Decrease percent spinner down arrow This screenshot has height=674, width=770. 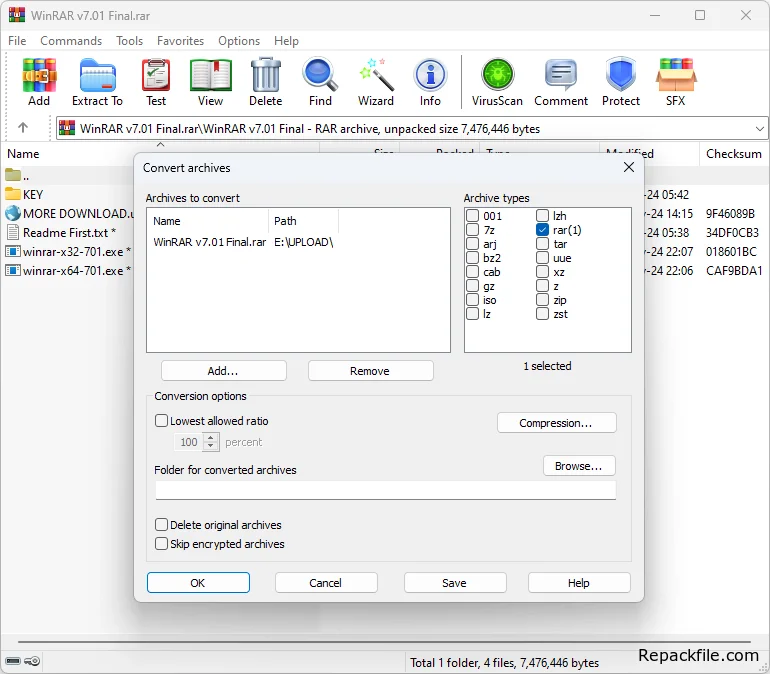(211, 446)
